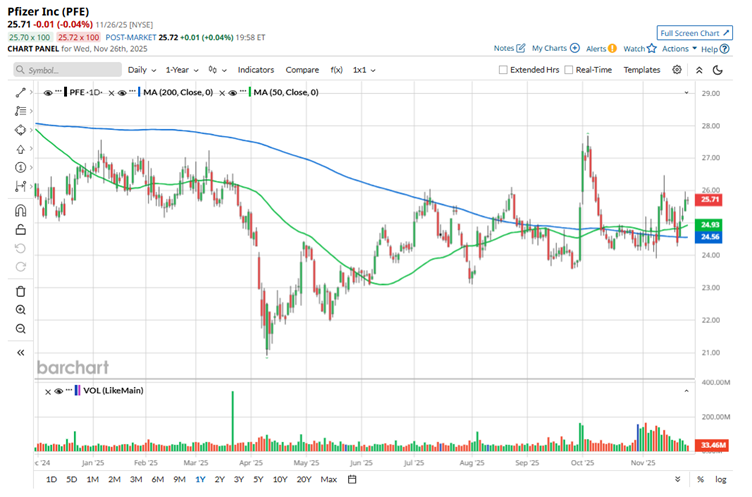Hide the VOL indicator eye icon
Image resolution: width=752 pixels, height=497 pixels.
tap(59, 391)
